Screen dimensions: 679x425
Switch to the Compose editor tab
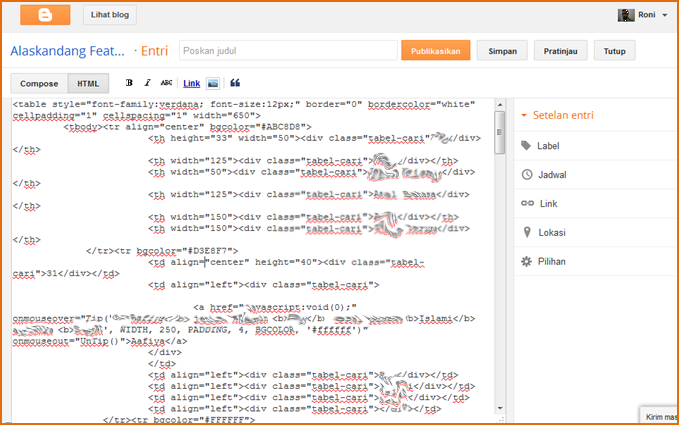pyautogui.click(x=39, y=84)
